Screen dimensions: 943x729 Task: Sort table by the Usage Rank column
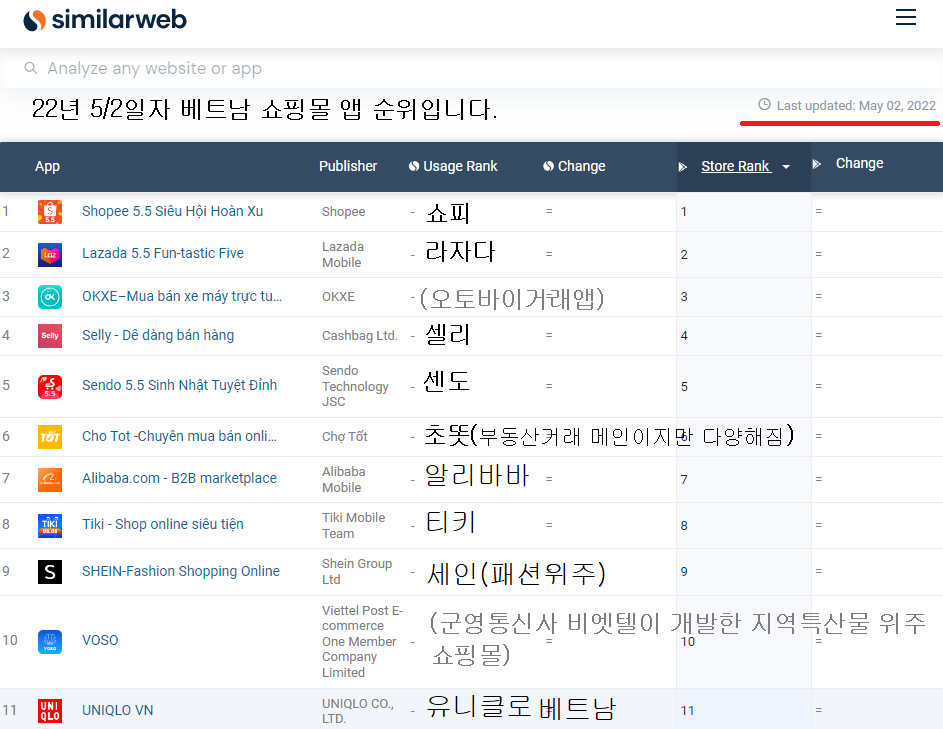(462, 166)
